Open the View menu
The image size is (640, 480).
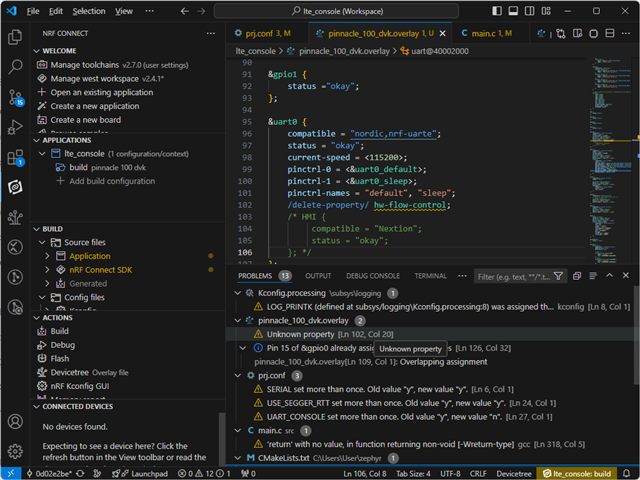click(x=124, y=11)
